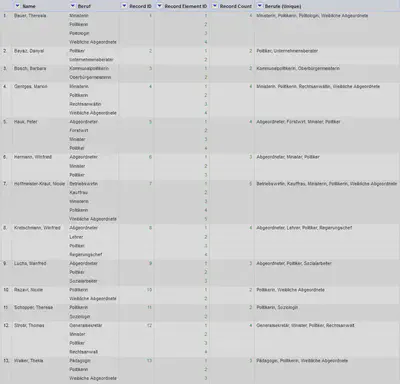Open the Name column dropdown menu

[x=17, y=6]
